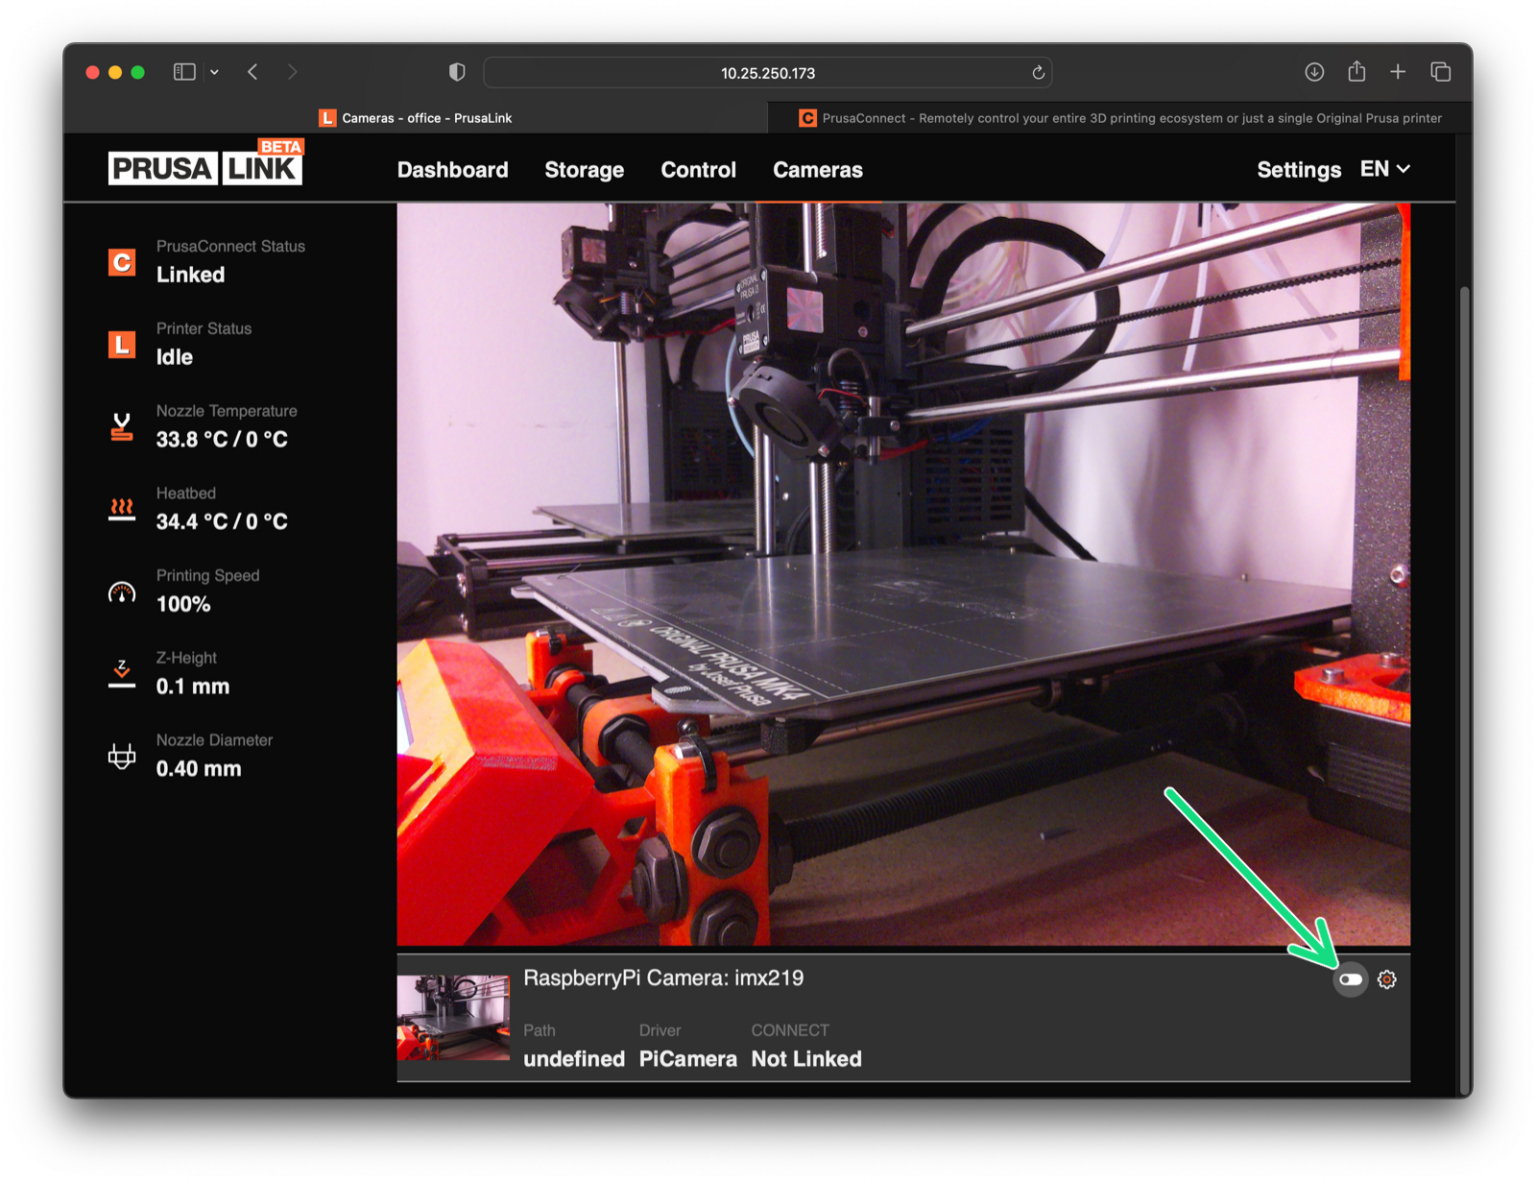The image size is (1536, 1182).
Task: Click the camera preview thumbnail
Action: click(x=453, y=1016)
